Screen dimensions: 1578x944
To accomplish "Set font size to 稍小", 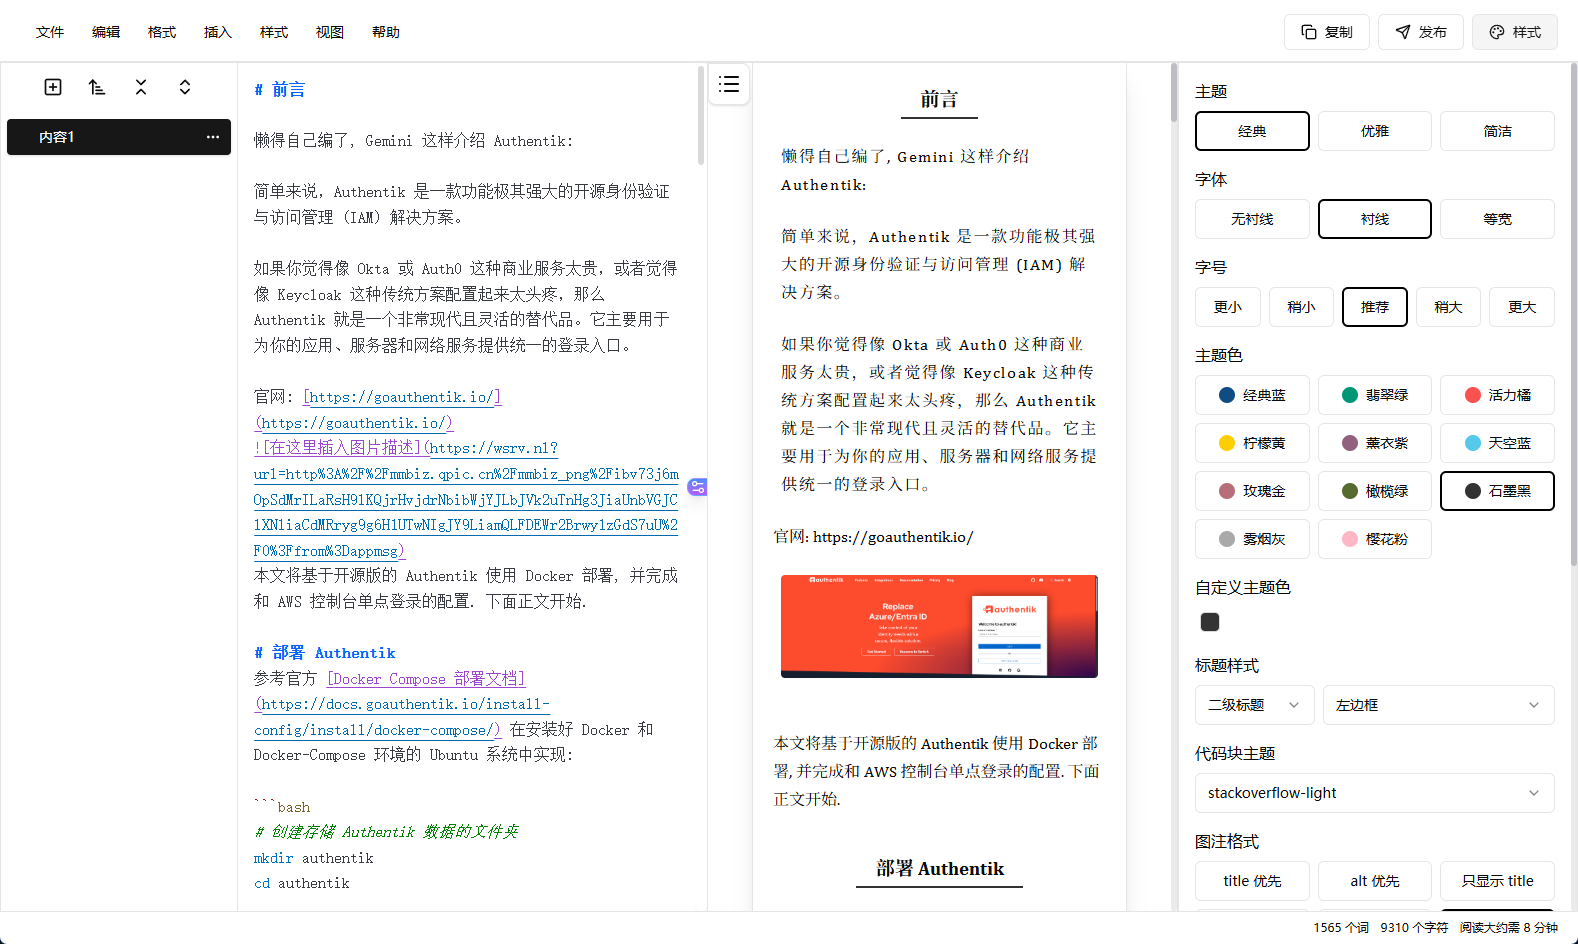I will pyautogui.click(x=1301, y=307).
